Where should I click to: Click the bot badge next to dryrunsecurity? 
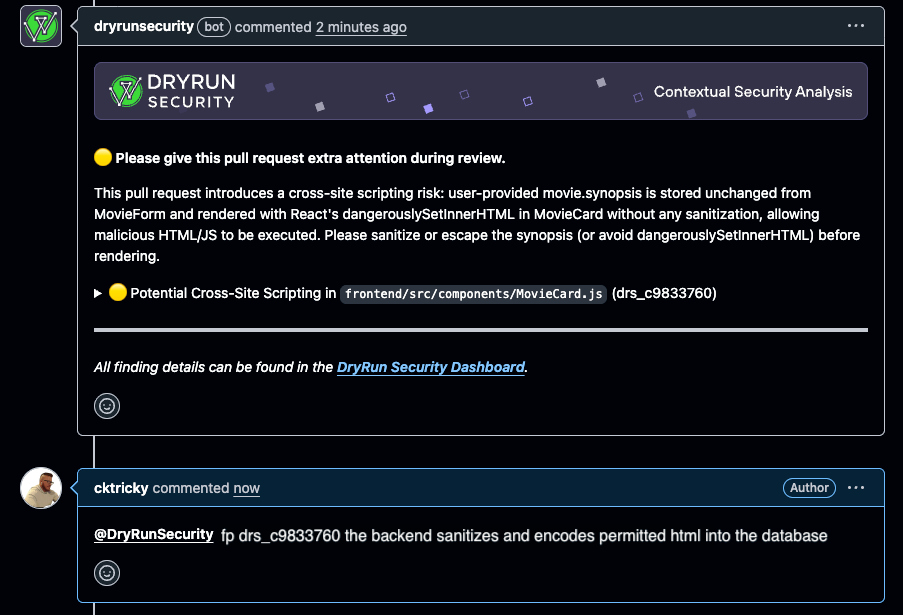coord(214,27)
